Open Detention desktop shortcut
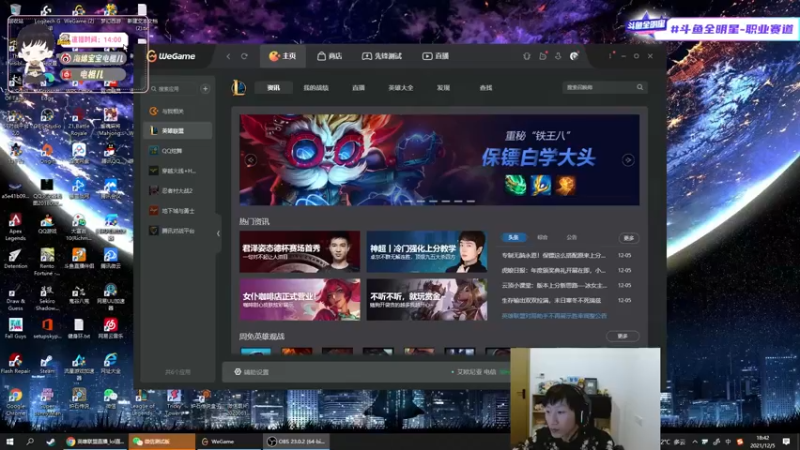 point(15,258)
